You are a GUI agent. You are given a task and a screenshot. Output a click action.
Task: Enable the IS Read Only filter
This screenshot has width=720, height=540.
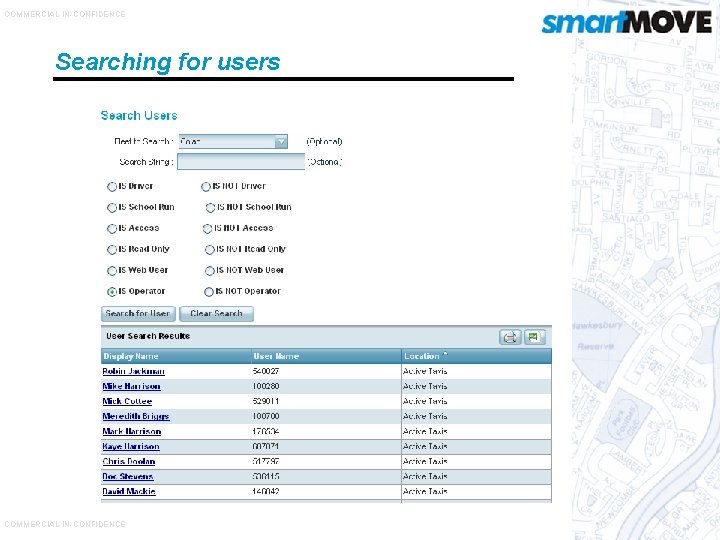pyautogui.click(x=112, y=249)
